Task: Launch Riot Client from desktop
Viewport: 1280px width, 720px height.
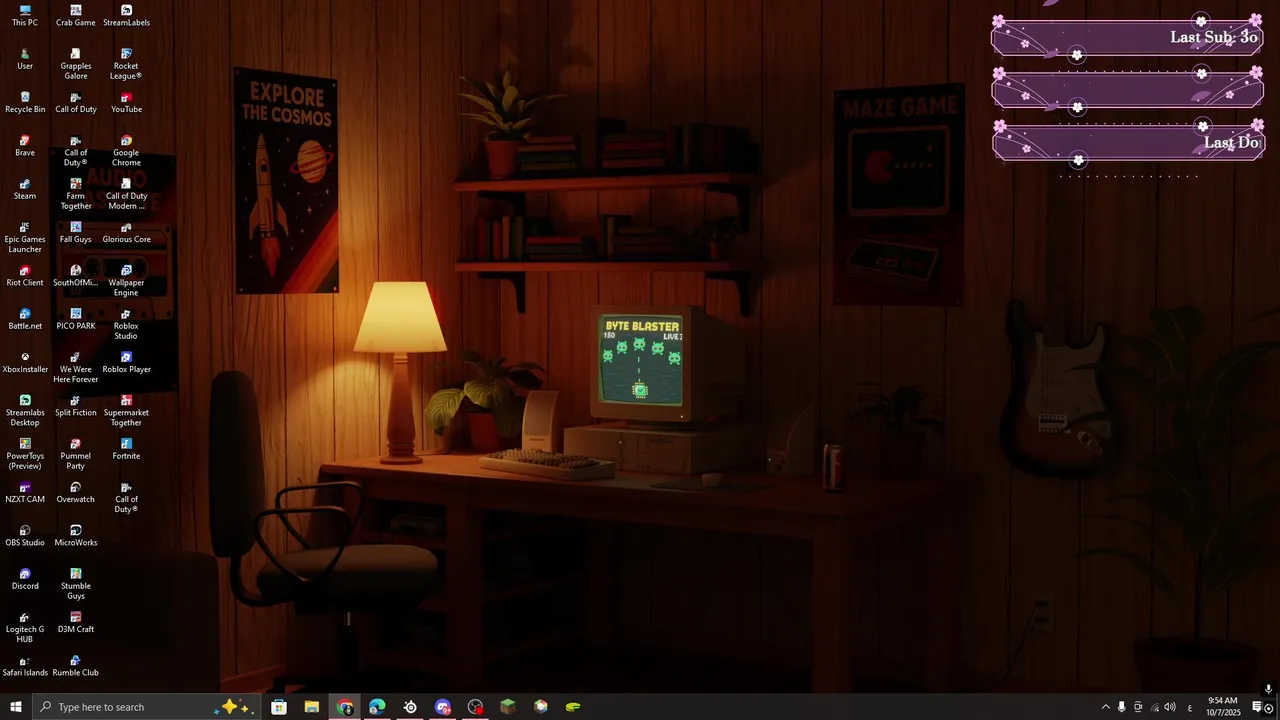Action: pos(25,276)
